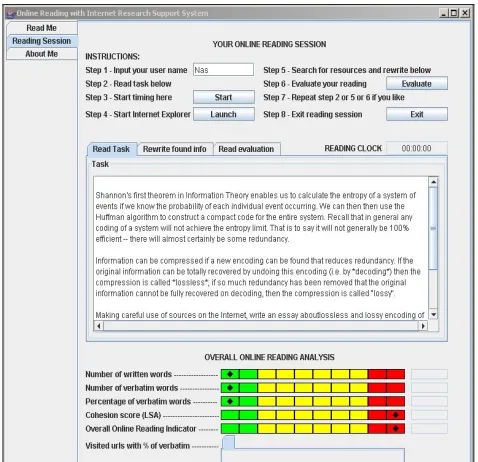The width and height of the screenshot is (478, 462).
Task: Open the About Me side tab
Action: tap(42, 54)
